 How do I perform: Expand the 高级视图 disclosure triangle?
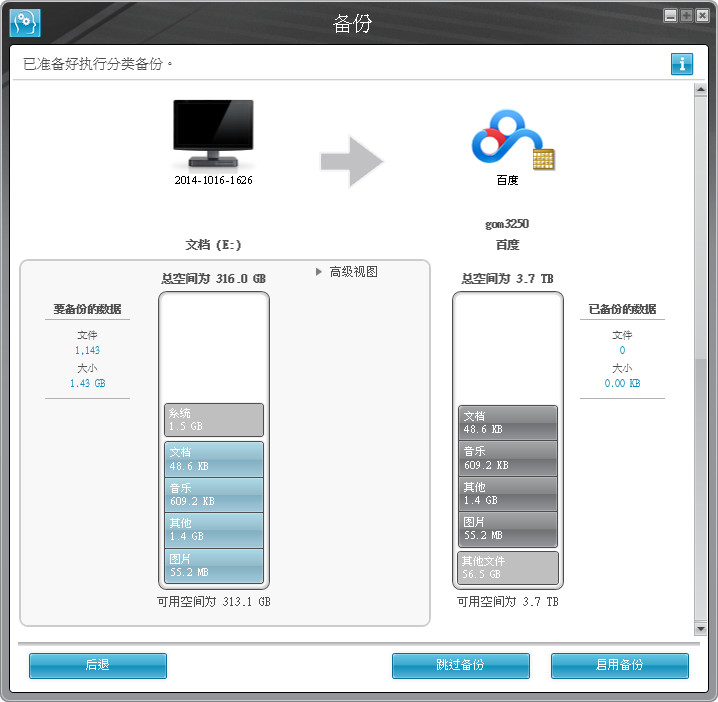(319, 272)
